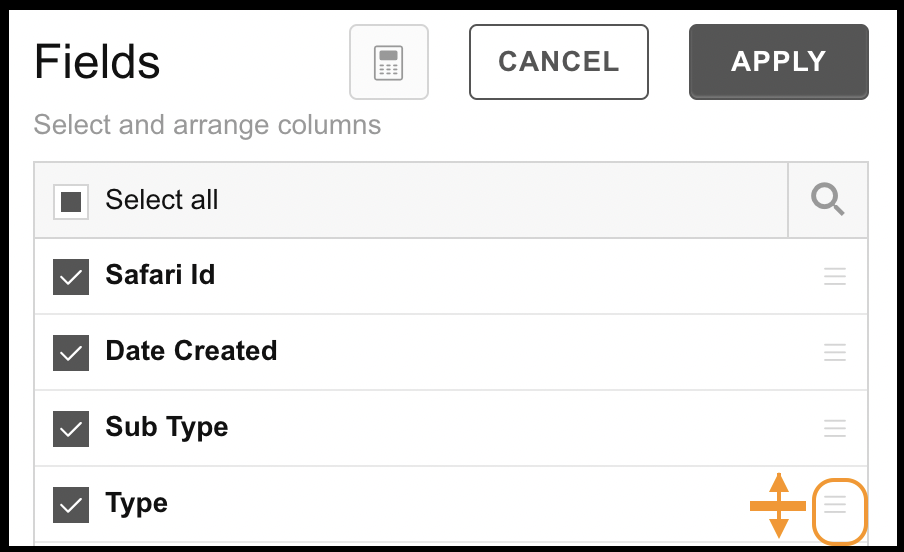Select the Safari Id field label
The height and width of the screenshot is (552, 904).
[x=160, y=275]
